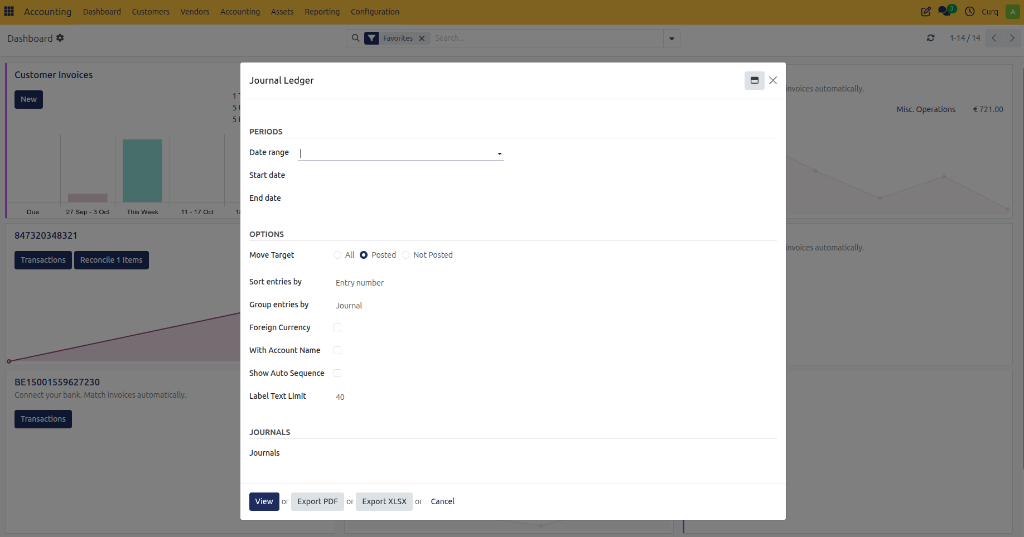
Task: Open the search options dropdown arrow
Action: pos(671,39)
